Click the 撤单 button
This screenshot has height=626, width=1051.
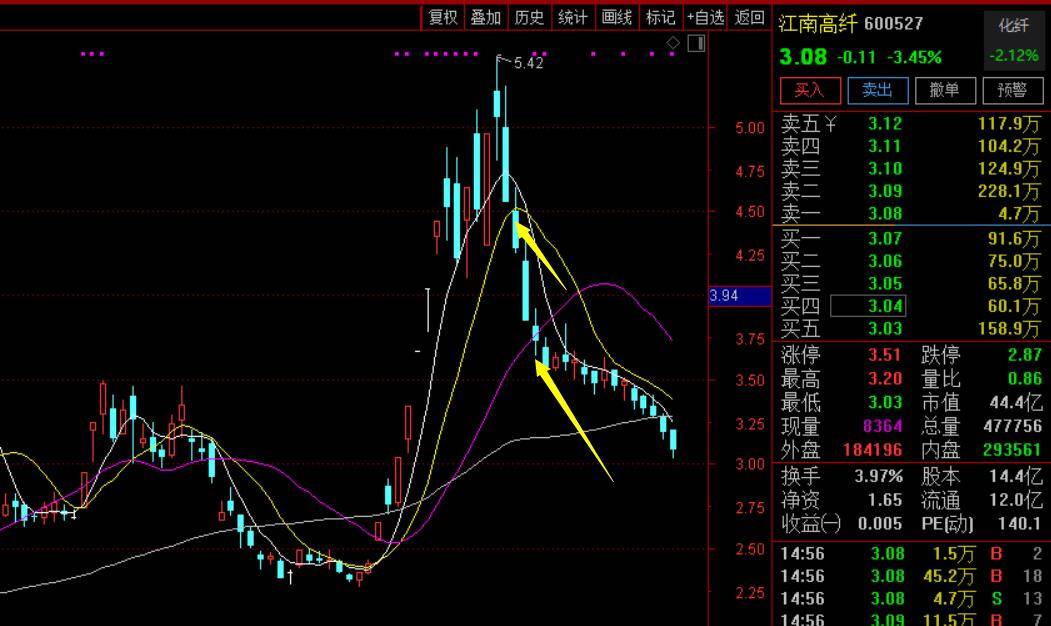tap(945, 90)
